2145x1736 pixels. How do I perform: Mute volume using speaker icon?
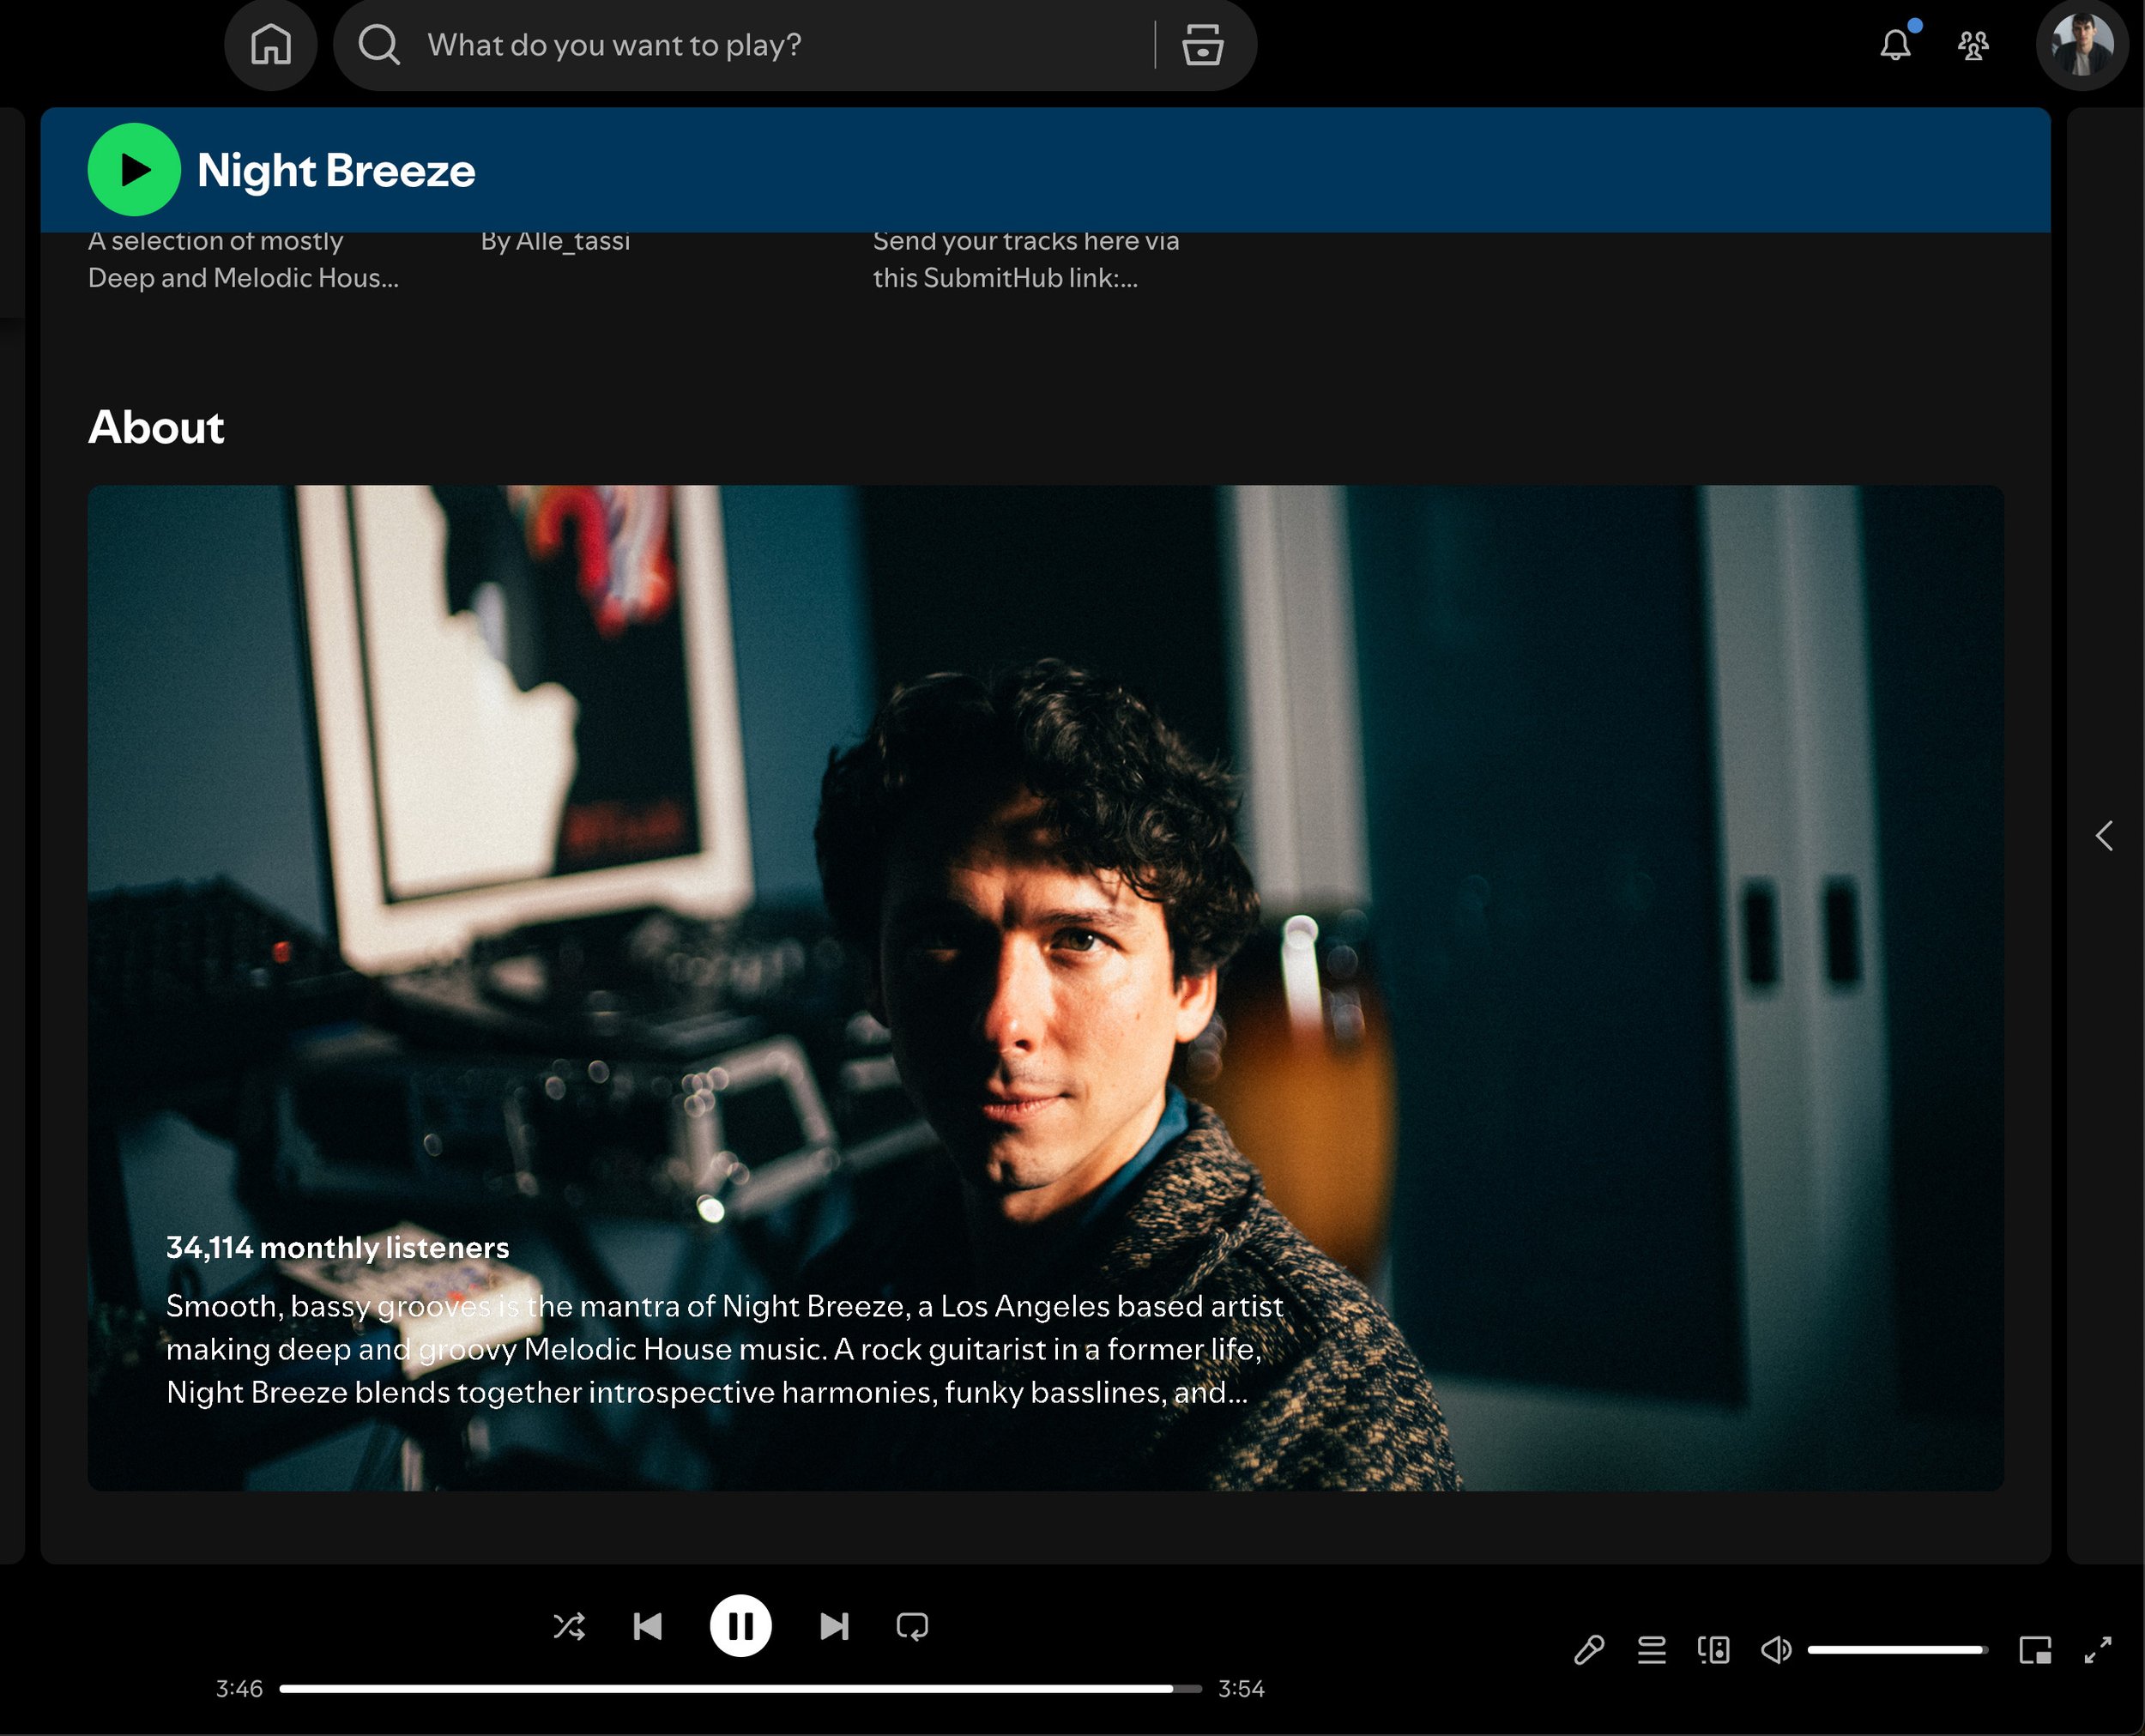[1776, 1650]
